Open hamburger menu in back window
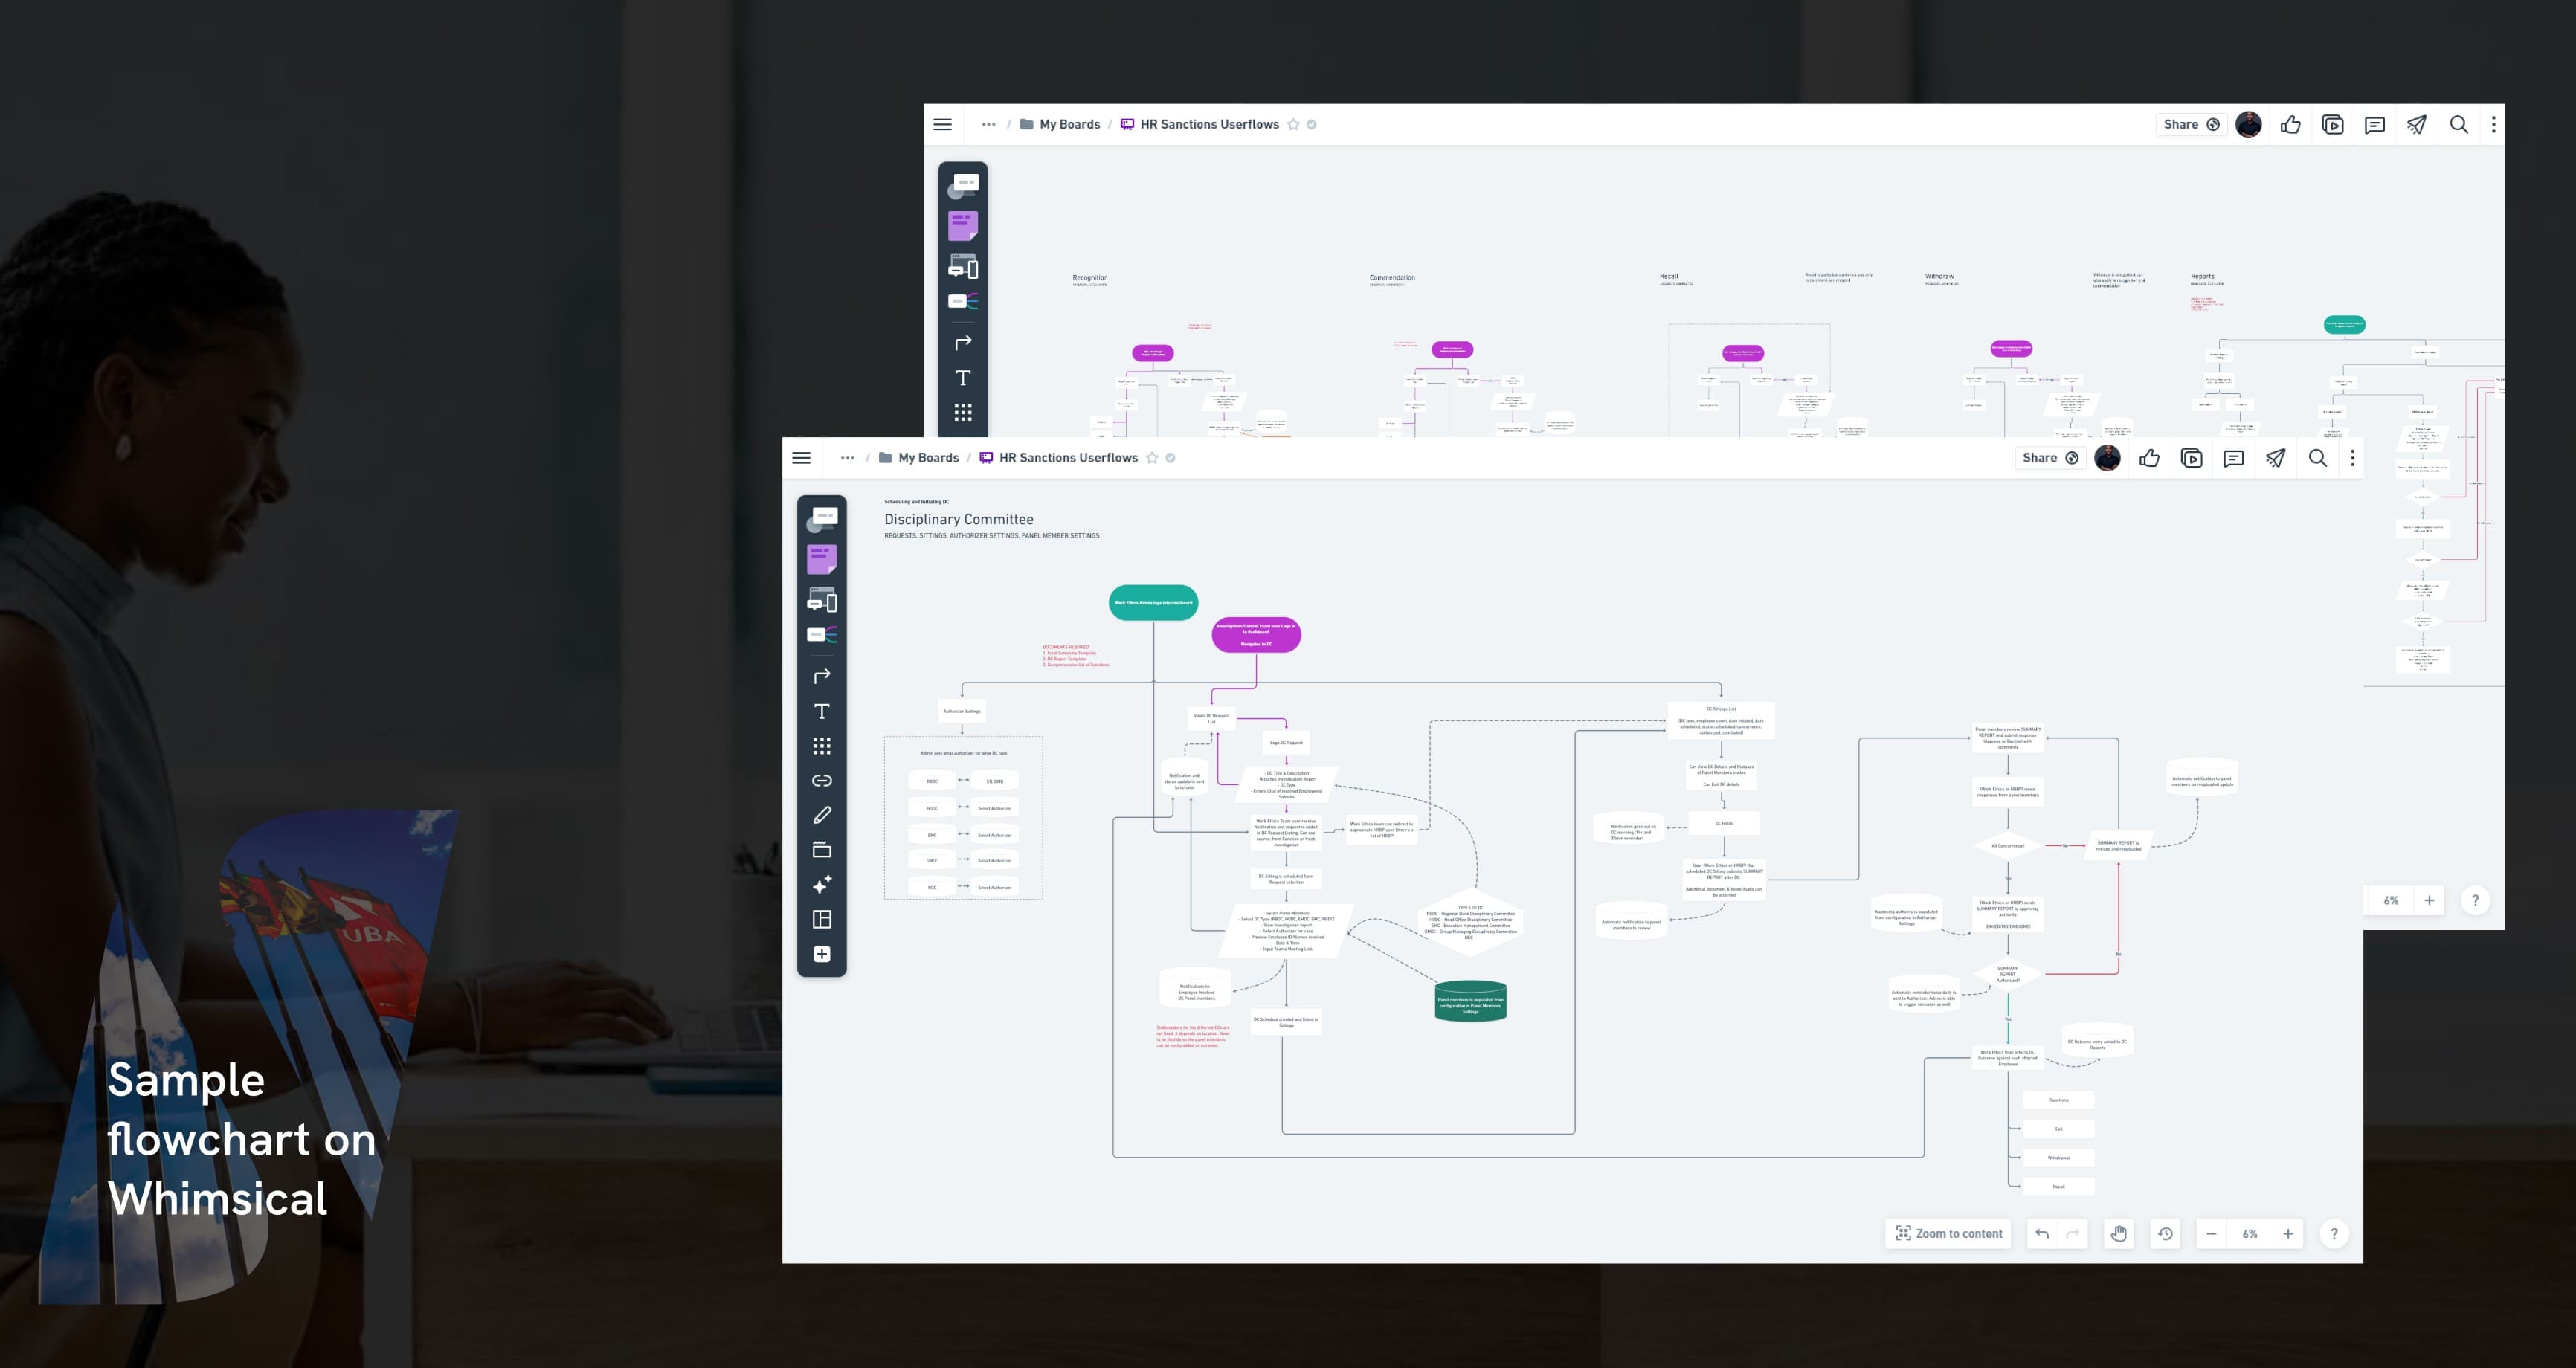The height and width of the screenshot is (1368, 2576). [942, 125]
